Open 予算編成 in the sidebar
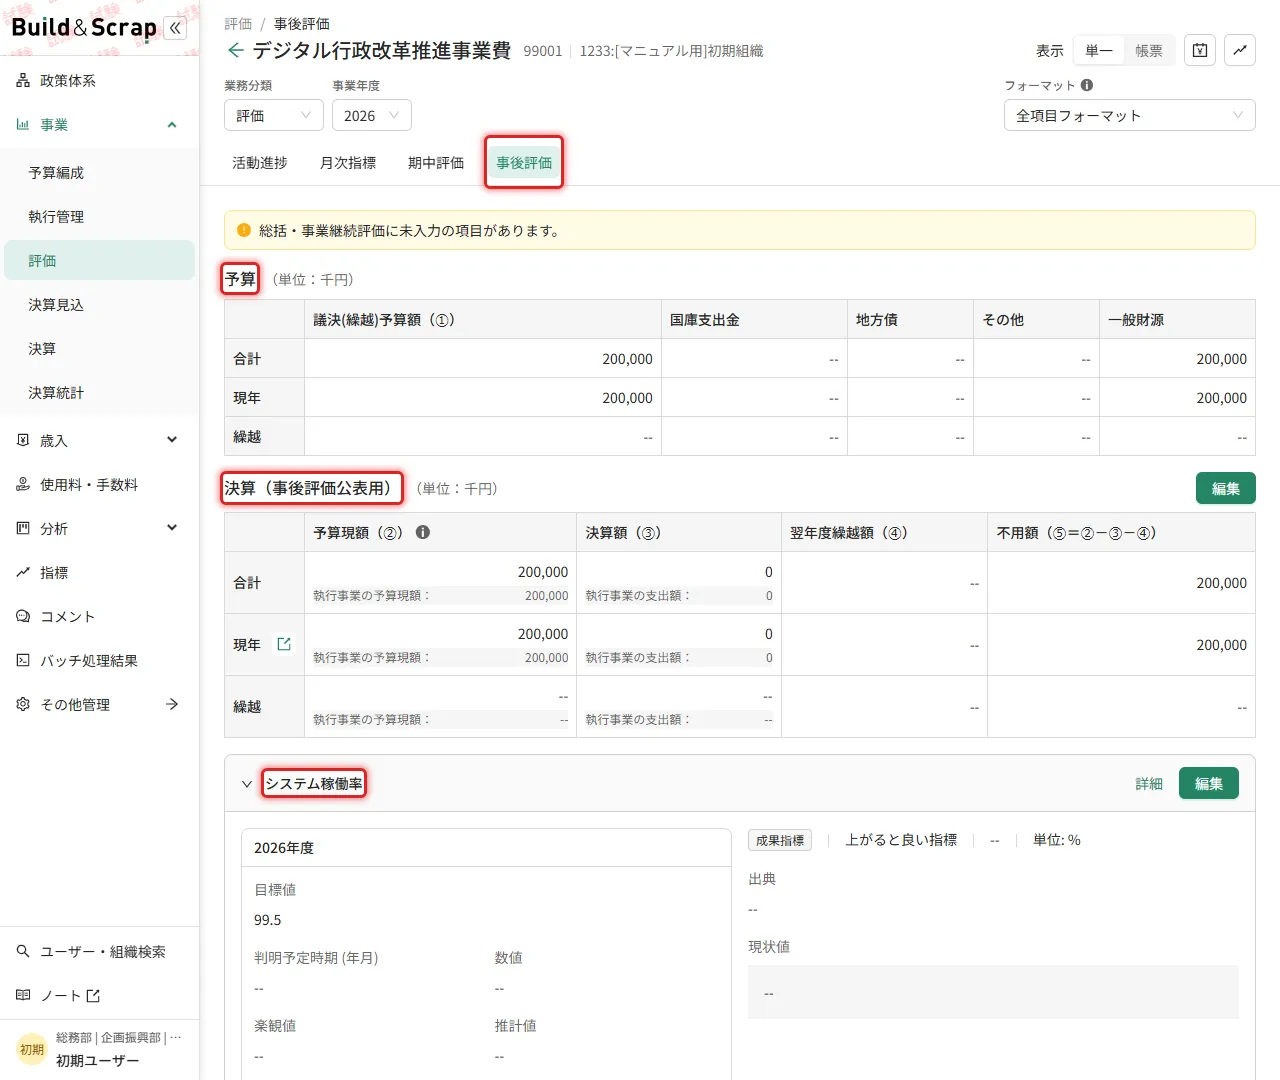This screenshot has width=1280, height=1080. (x=99, y=172)
